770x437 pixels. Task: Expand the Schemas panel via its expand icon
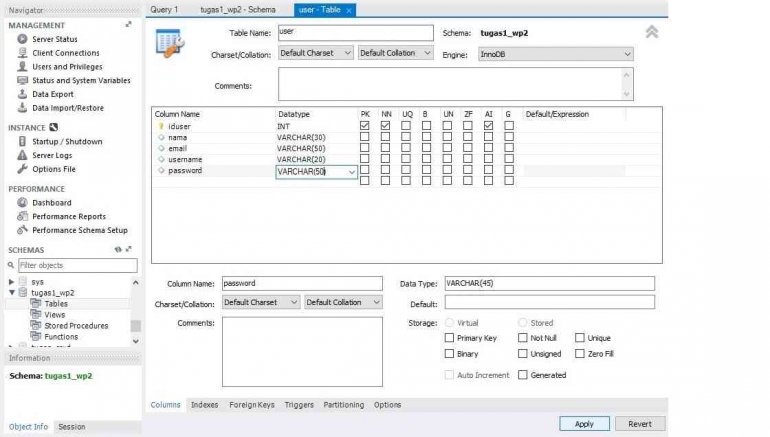(x=129, y=249)
